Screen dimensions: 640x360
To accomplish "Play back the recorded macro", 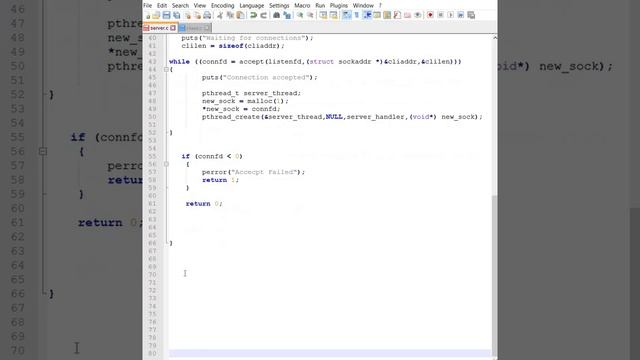I will (x=451, y=15).
